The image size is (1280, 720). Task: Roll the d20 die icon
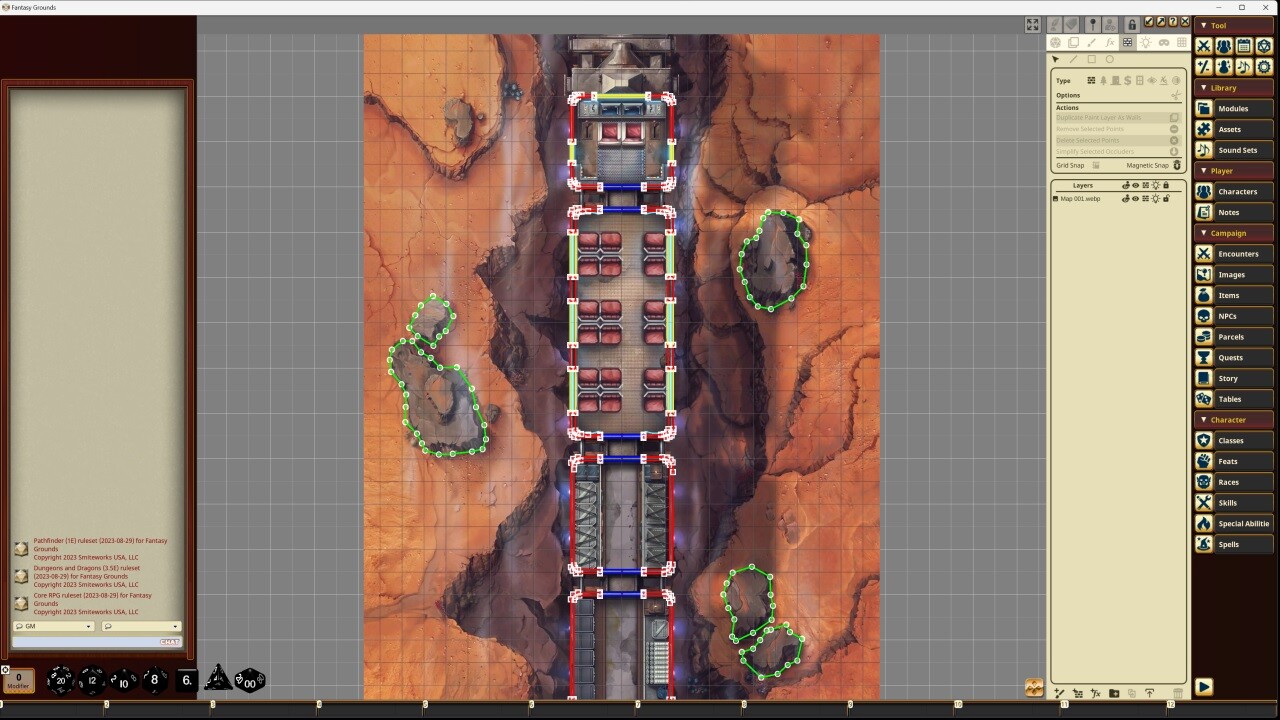60,680
